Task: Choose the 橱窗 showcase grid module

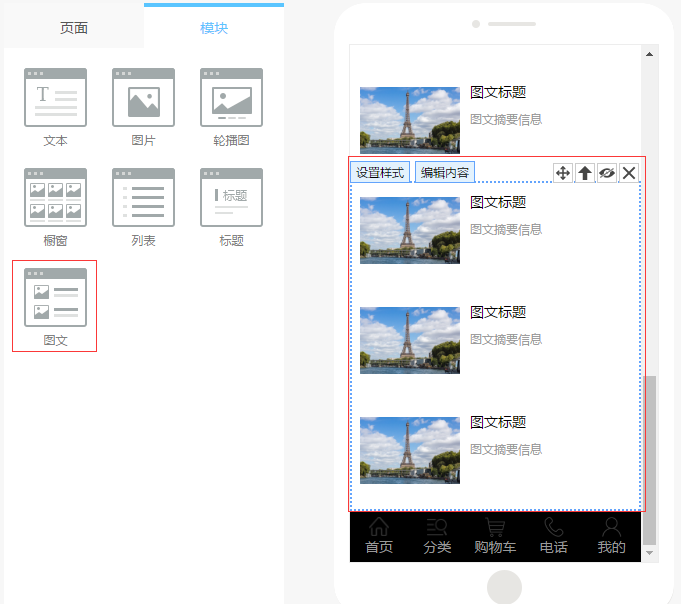Action: click(x=55, y=198)
